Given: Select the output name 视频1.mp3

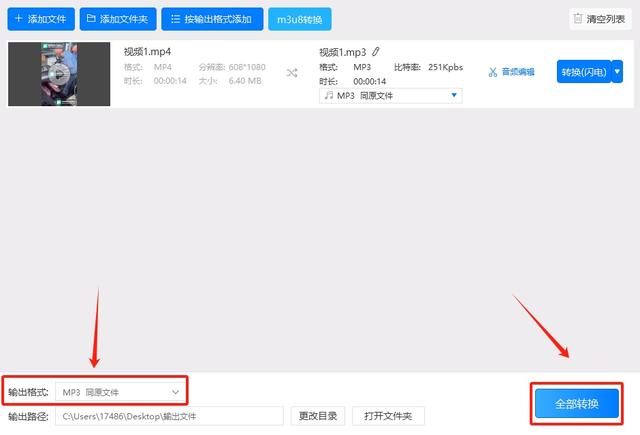Looking at the screenshot, I should pyautogui.click(x=342, y=52).
